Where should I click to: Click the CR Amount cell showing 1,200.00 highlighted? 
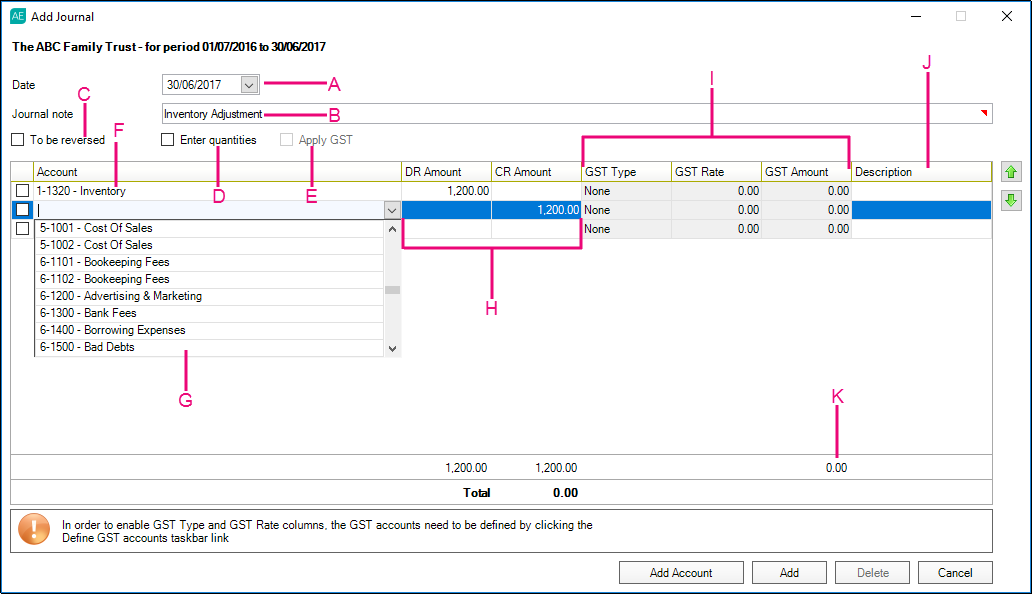[536, 210]
